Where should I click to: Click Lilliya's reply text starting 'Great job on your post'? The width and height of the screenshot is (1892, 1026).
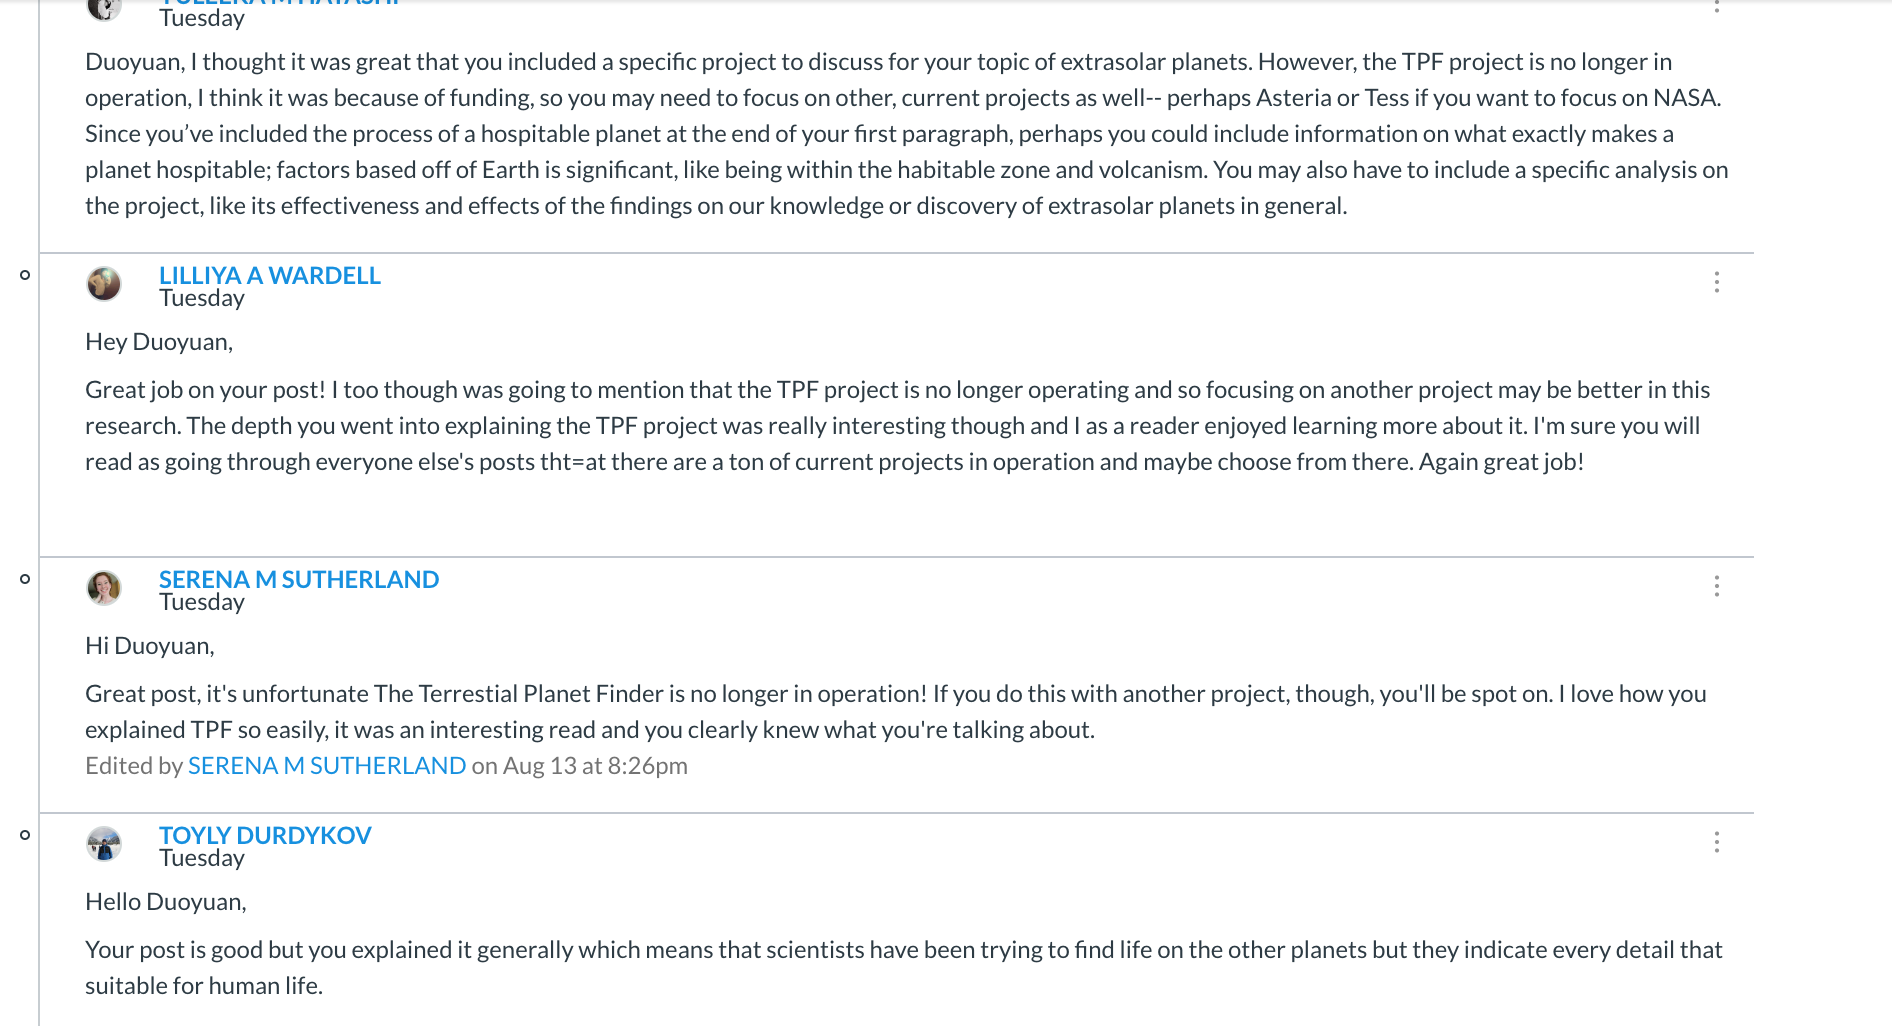point(897,426)
